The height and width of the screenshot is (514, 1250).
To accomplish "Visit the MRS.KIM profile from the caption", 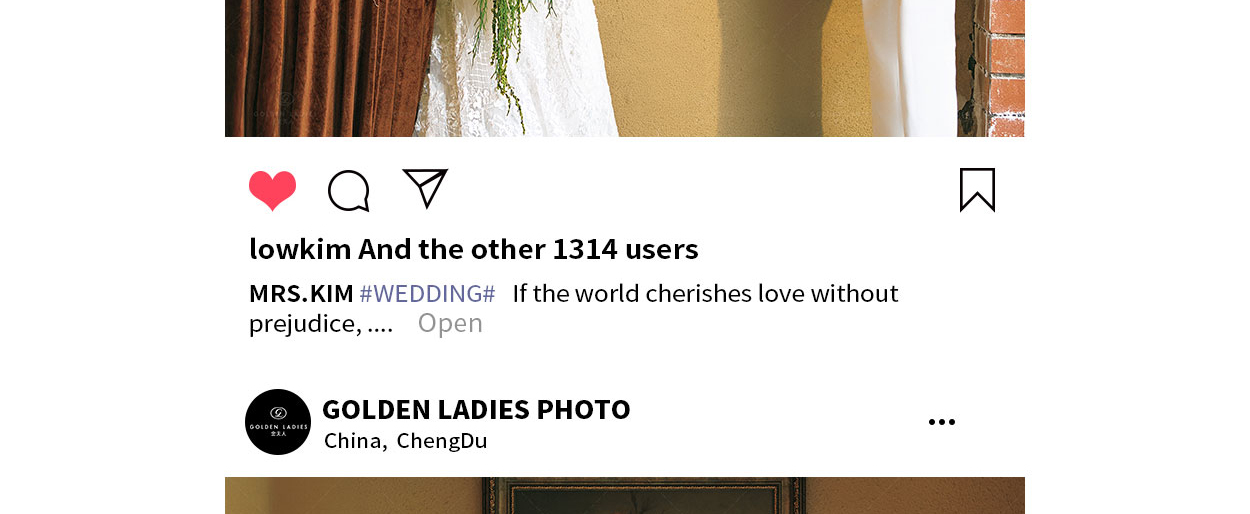I will [301, 294].
